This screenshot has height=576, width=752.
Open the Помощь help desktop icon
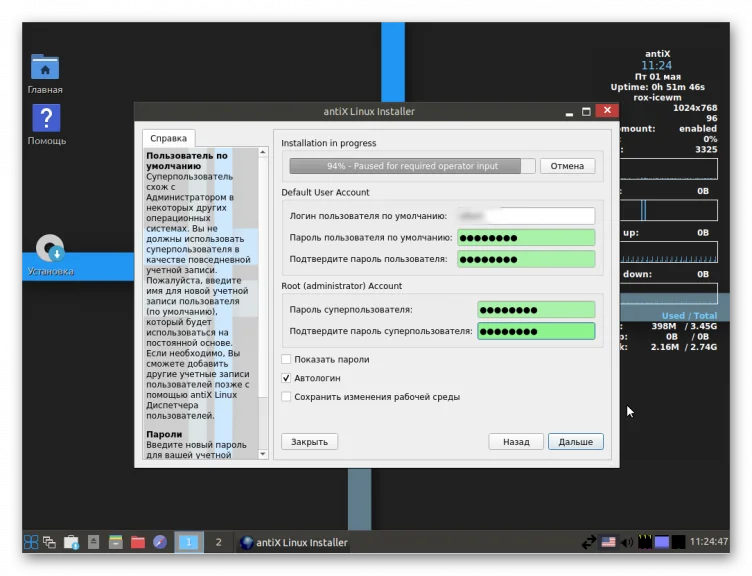point(46,120)
